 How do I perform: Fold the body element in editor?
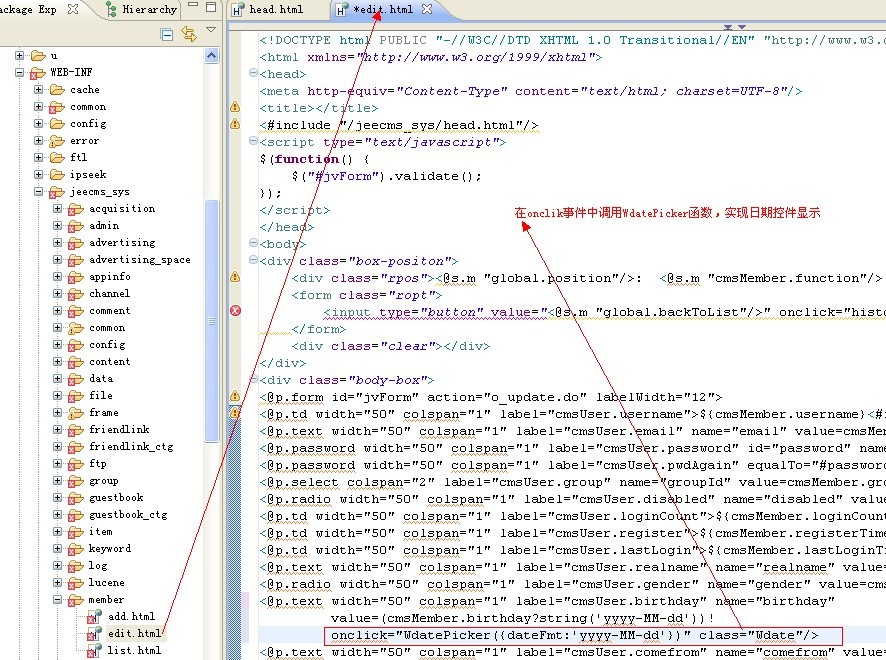(253, 243)
